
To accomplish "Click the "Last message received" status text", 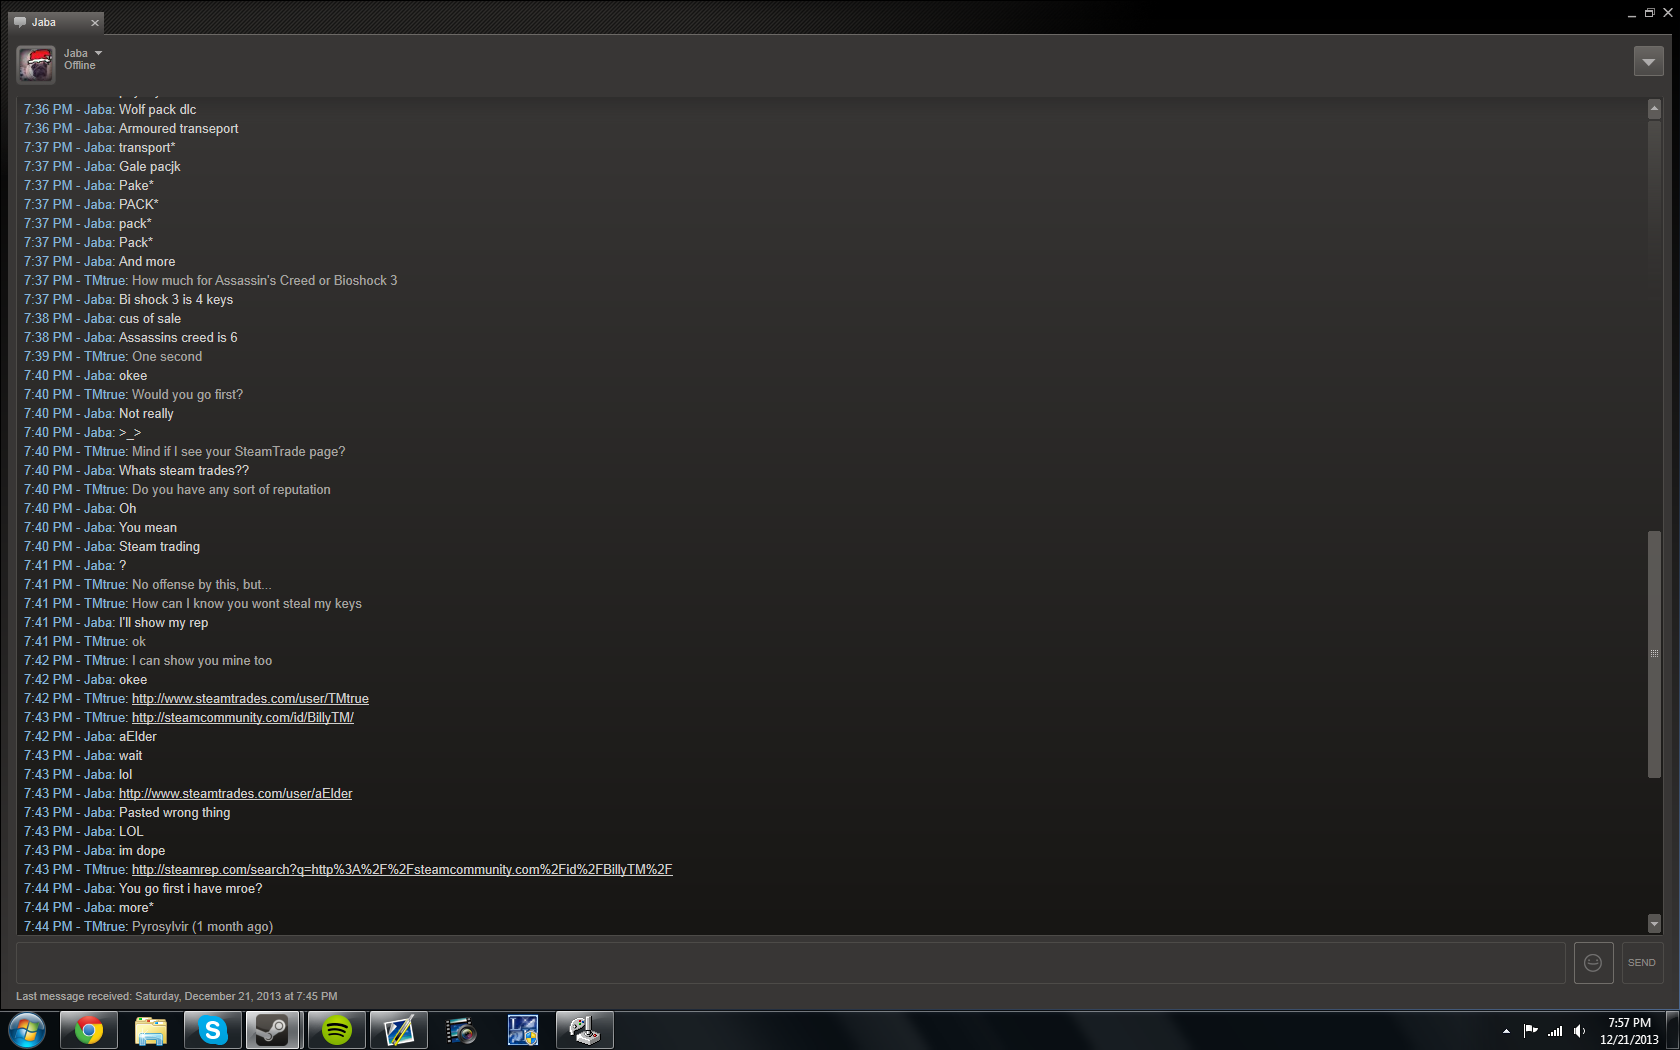I will coord(176,997).
